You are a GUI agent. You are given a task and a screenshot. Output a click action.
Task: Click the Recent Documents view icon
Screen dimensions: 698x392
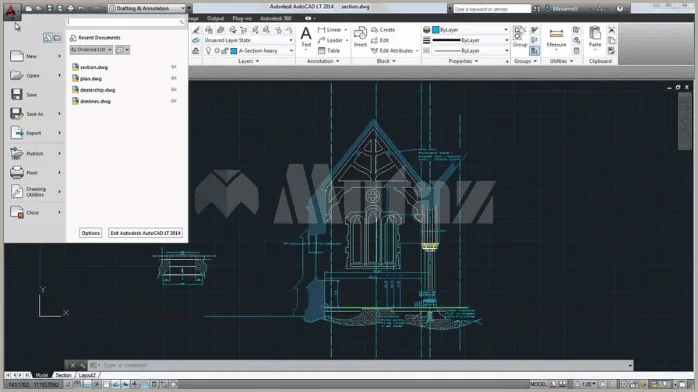48,38
